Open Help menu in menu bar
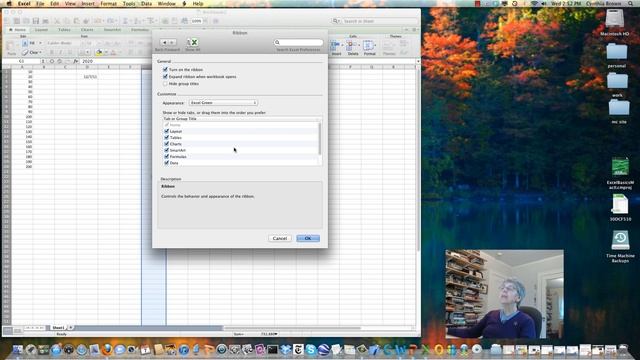This screenshot has width=640, height=360. point(198,4)
